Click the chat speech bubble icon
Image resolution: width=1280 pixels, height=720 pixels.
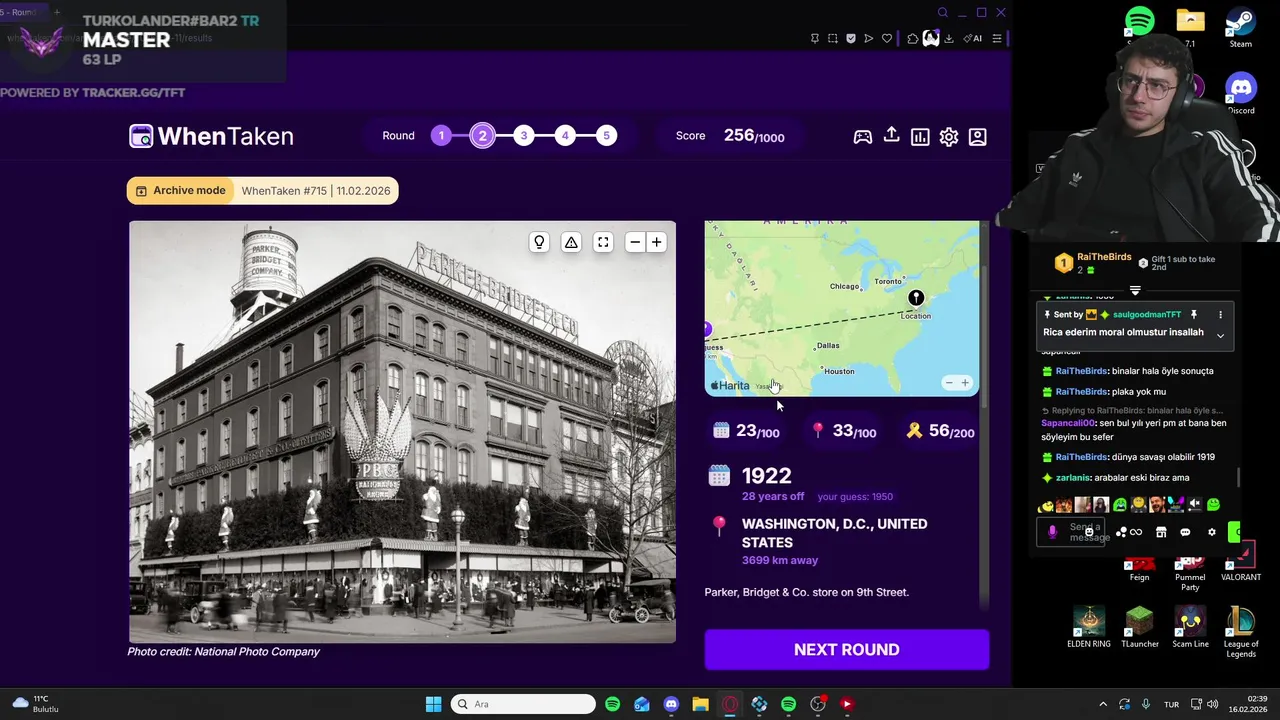tap(1185, 533)
